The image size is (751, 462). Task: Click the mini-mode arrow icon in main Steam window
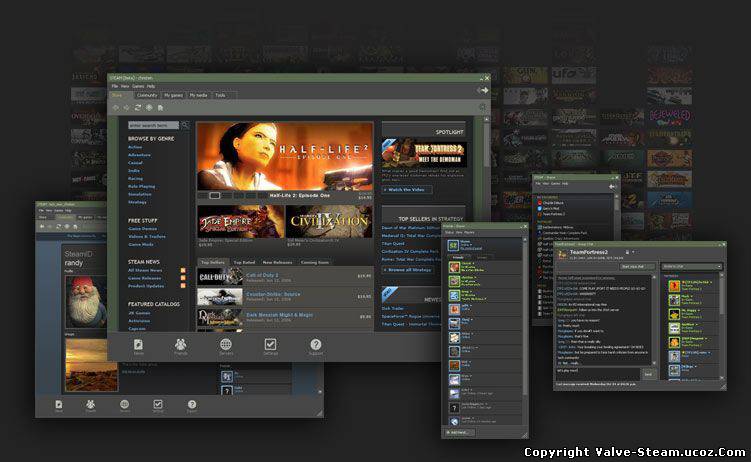click(483, 90)
